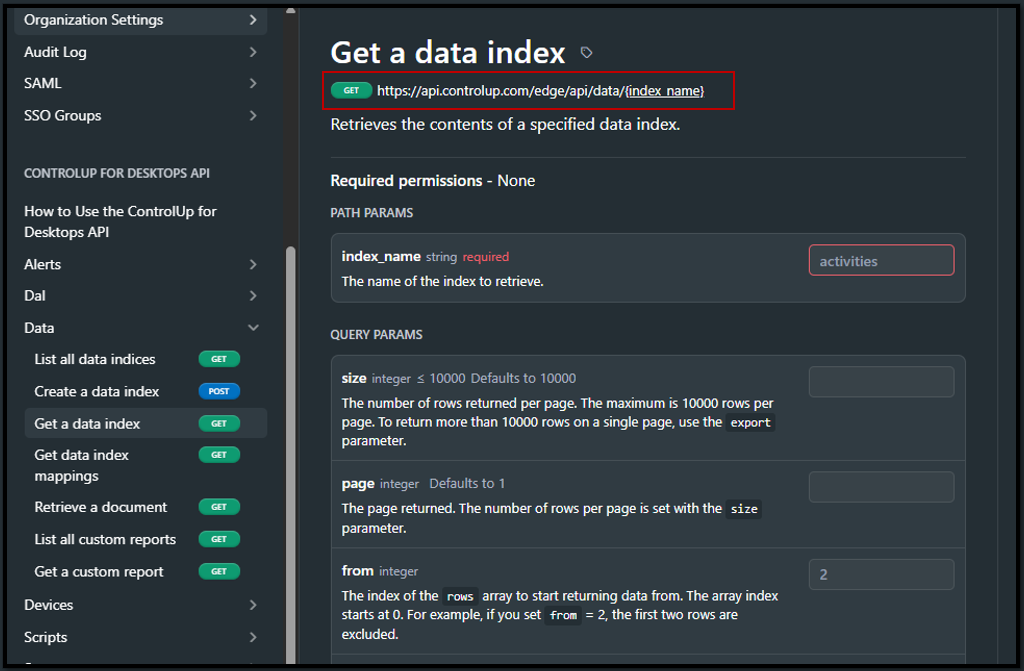The height and width of the screenshot is (671, 1024).
Task: Click the index_name input field
Action: tap(881, 261)
